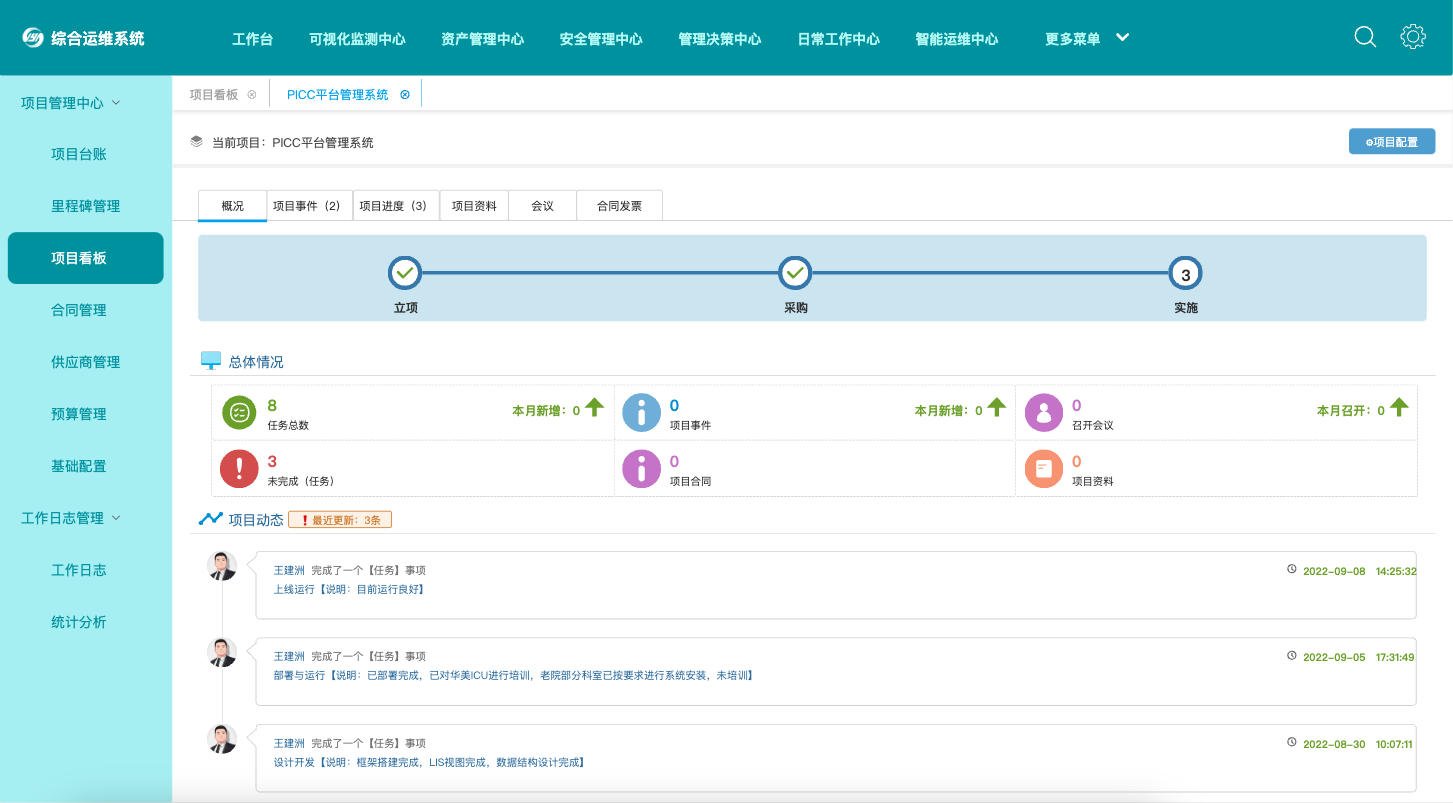Switch to the 项目看板 page tab
The image size is (1453, 803).
(214, 94)
